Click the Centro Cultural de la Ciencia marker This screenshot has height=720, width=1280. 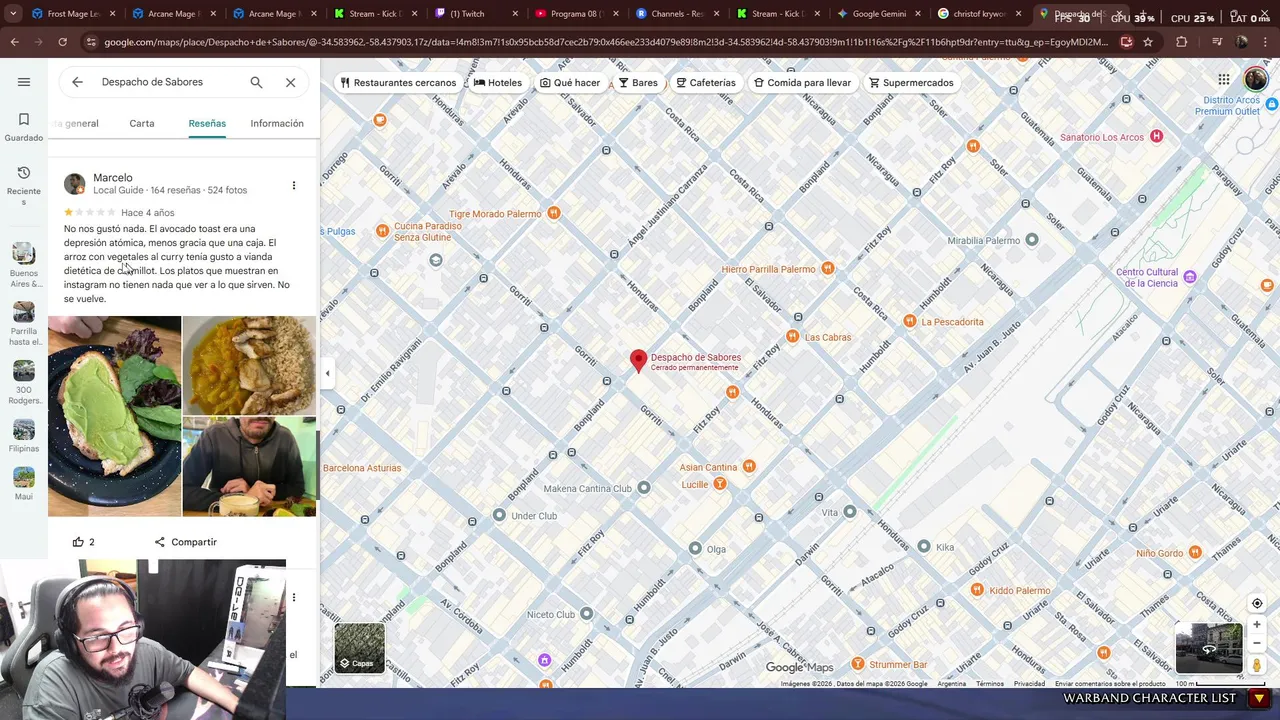[1189, 277]
